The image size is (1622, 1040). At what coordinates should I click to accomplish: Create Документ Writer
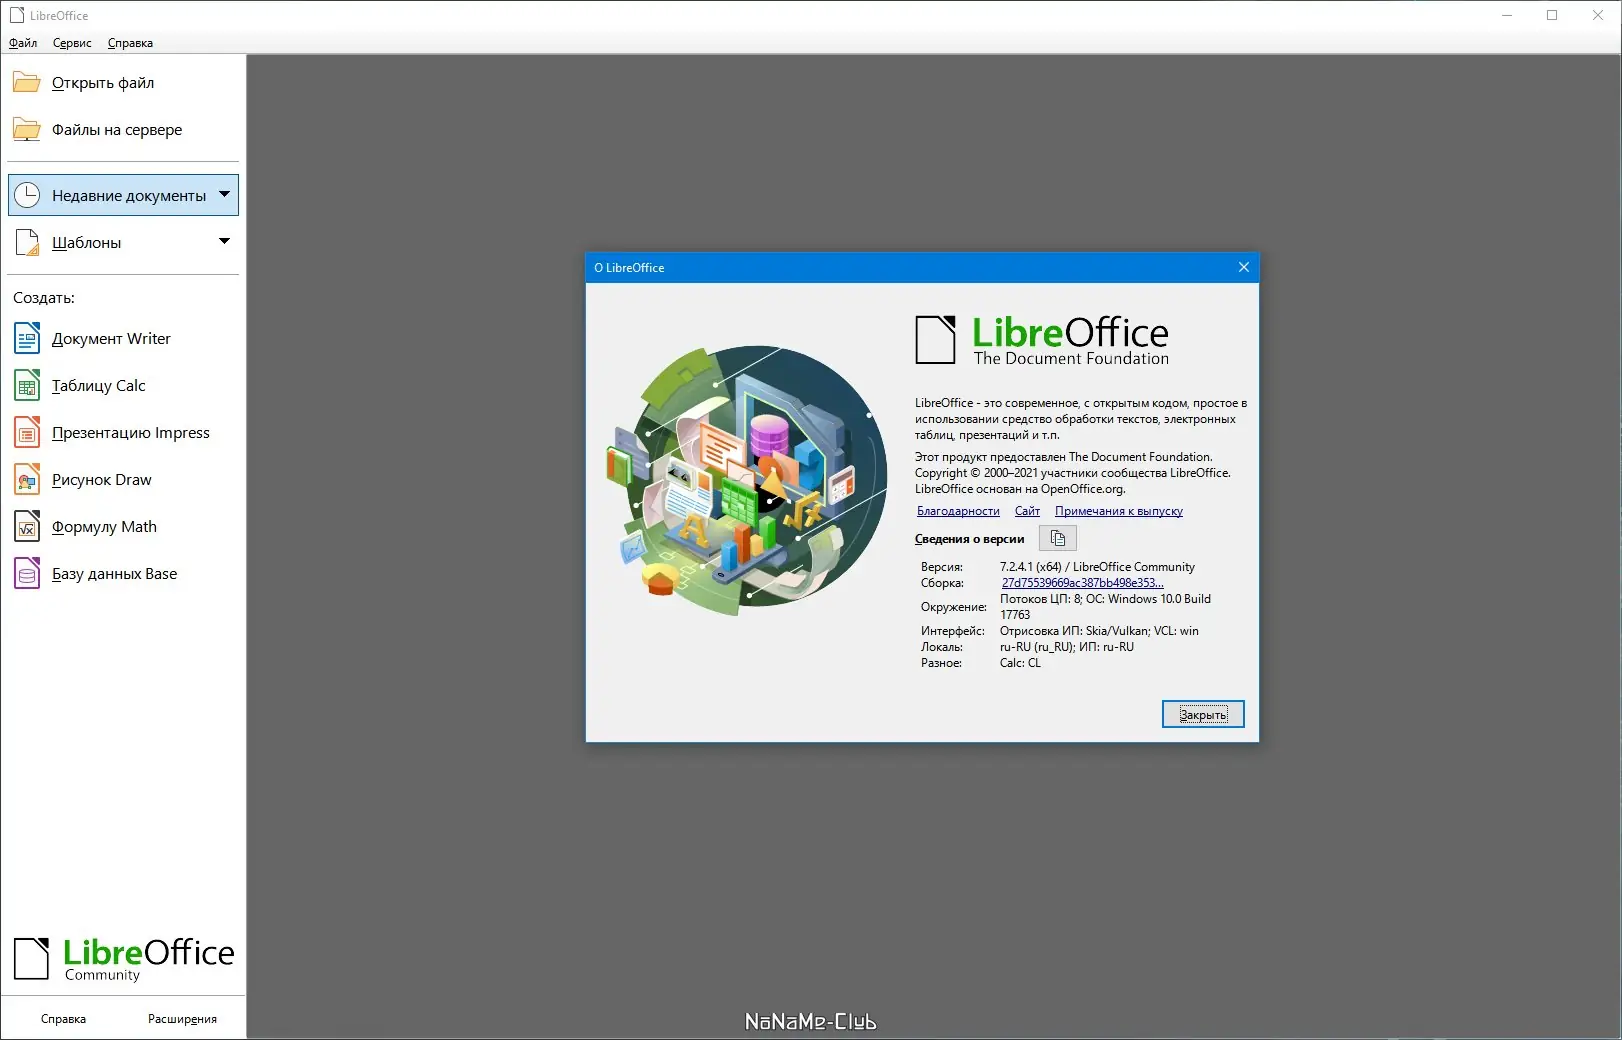pos(111,338)
